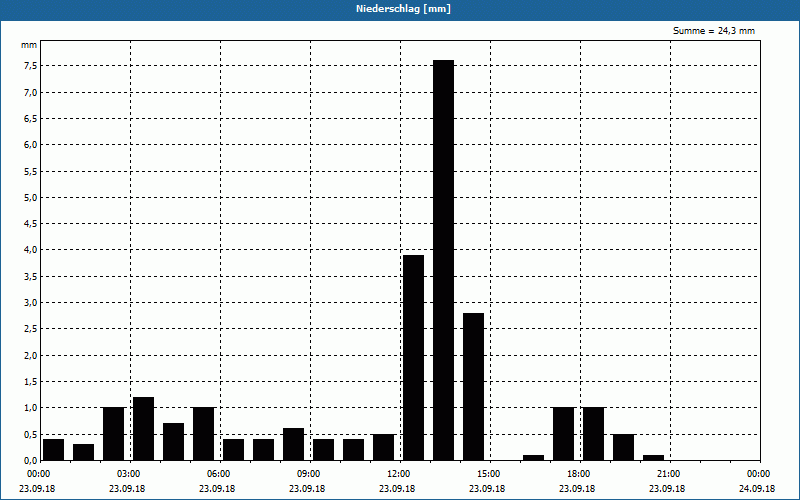The width and height of the screenshot is (800, 500).
Task: Click the 03:00 time label
Action: [x=131, y=474]
